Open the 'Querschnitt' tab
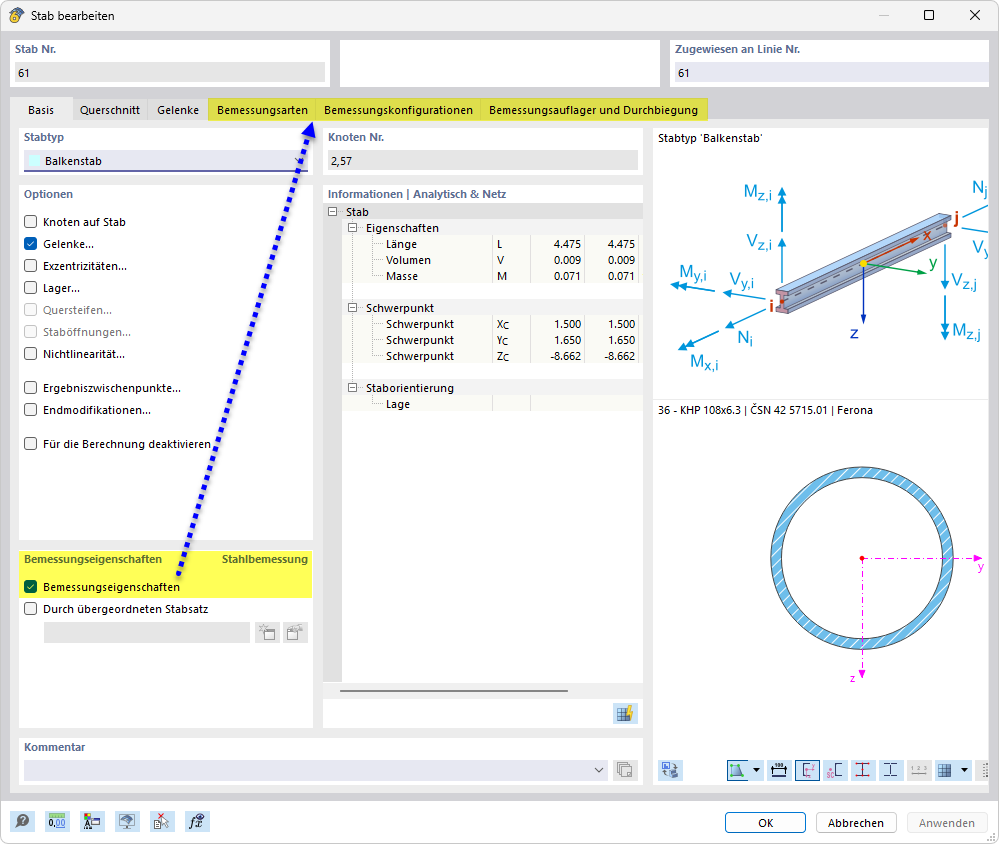The height and width of the screenshot is (844, 999). 110,110
